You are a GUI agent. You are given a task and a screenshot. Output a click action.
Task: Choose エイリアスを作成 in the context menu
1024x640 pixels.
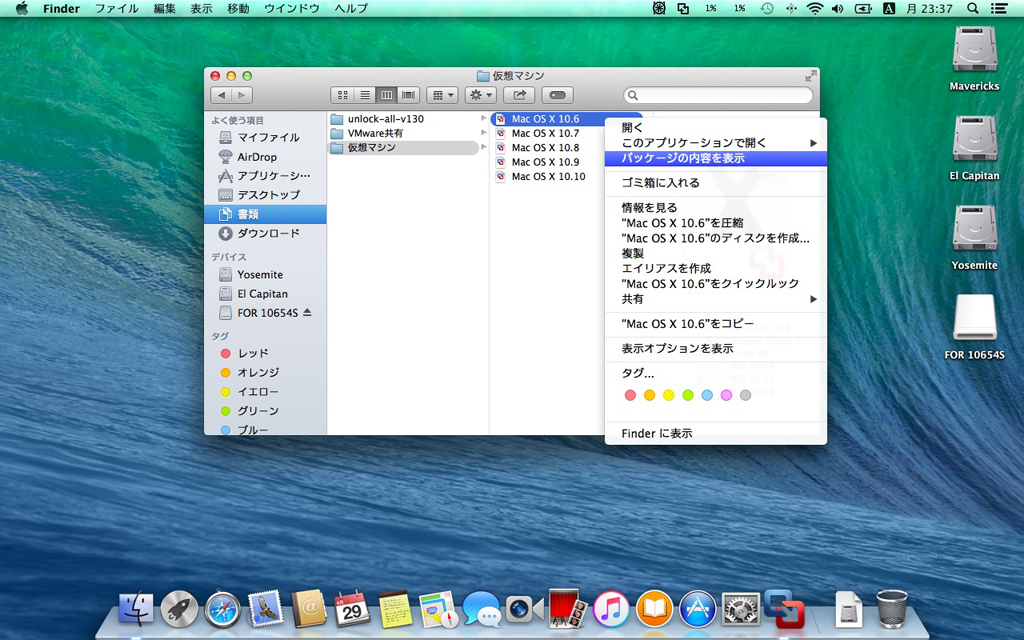click(x=716, y=268)
